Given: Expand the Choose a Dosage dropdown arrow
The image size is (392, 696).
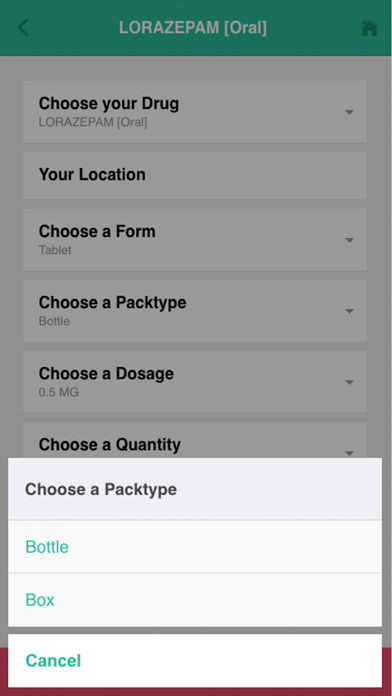Looking at the screenshot, I should 349,382.
